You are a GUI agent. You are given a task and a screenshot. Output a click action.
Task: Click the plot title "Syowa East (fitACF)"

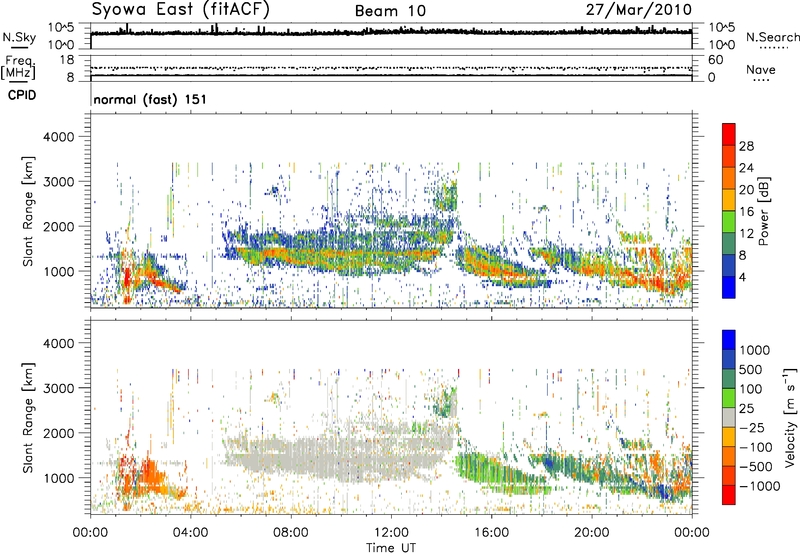point(181,10)
